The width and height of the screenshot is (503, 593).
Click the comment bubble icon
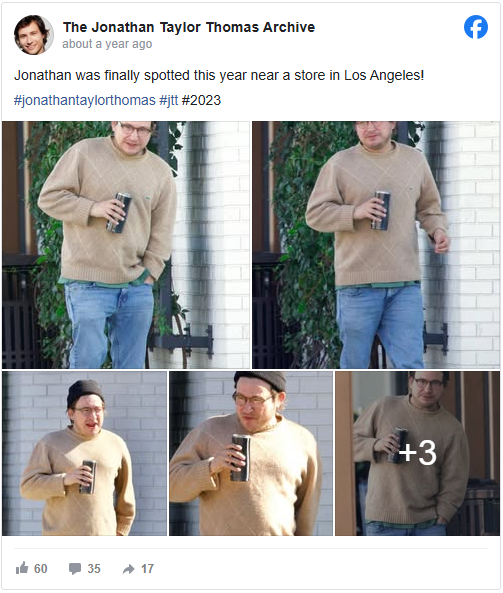click(75, 568)
